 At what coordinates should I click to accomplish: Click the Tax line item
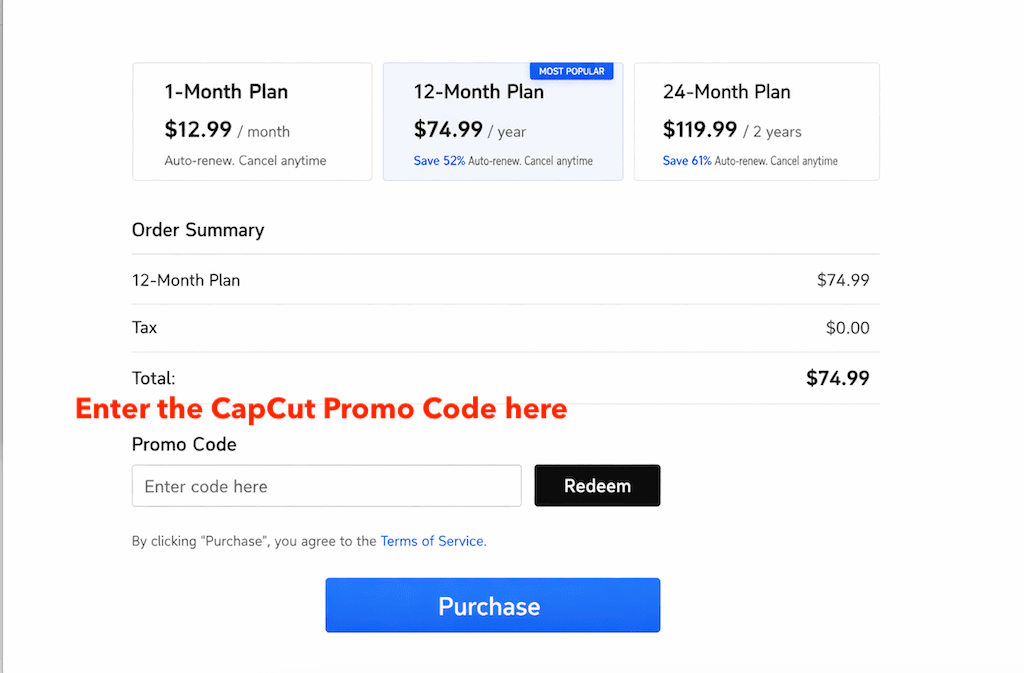pos(144,327)
